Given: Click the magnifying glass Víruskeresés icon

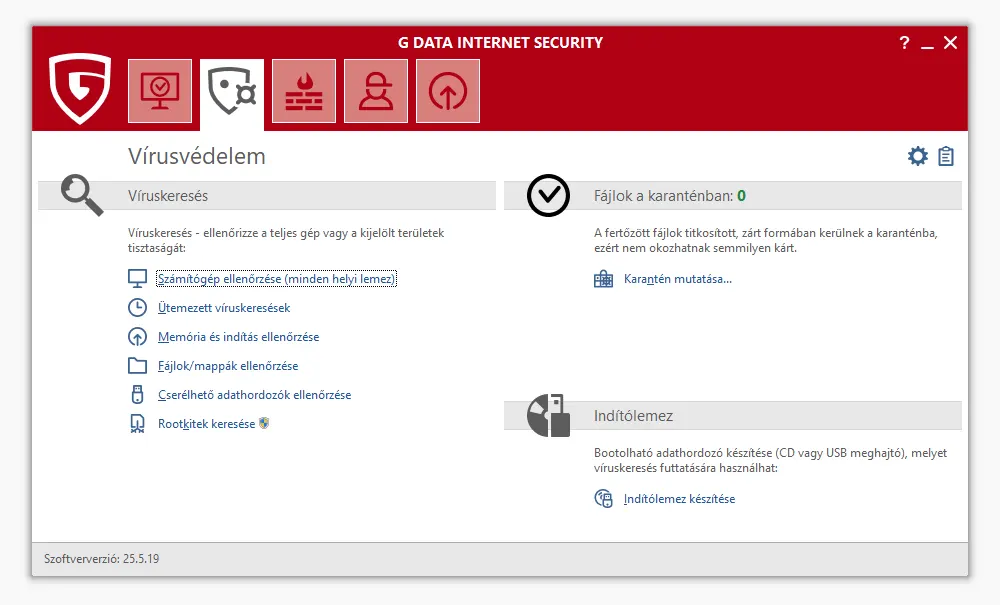Looking at the screenshot, I should tap(81, 195).
